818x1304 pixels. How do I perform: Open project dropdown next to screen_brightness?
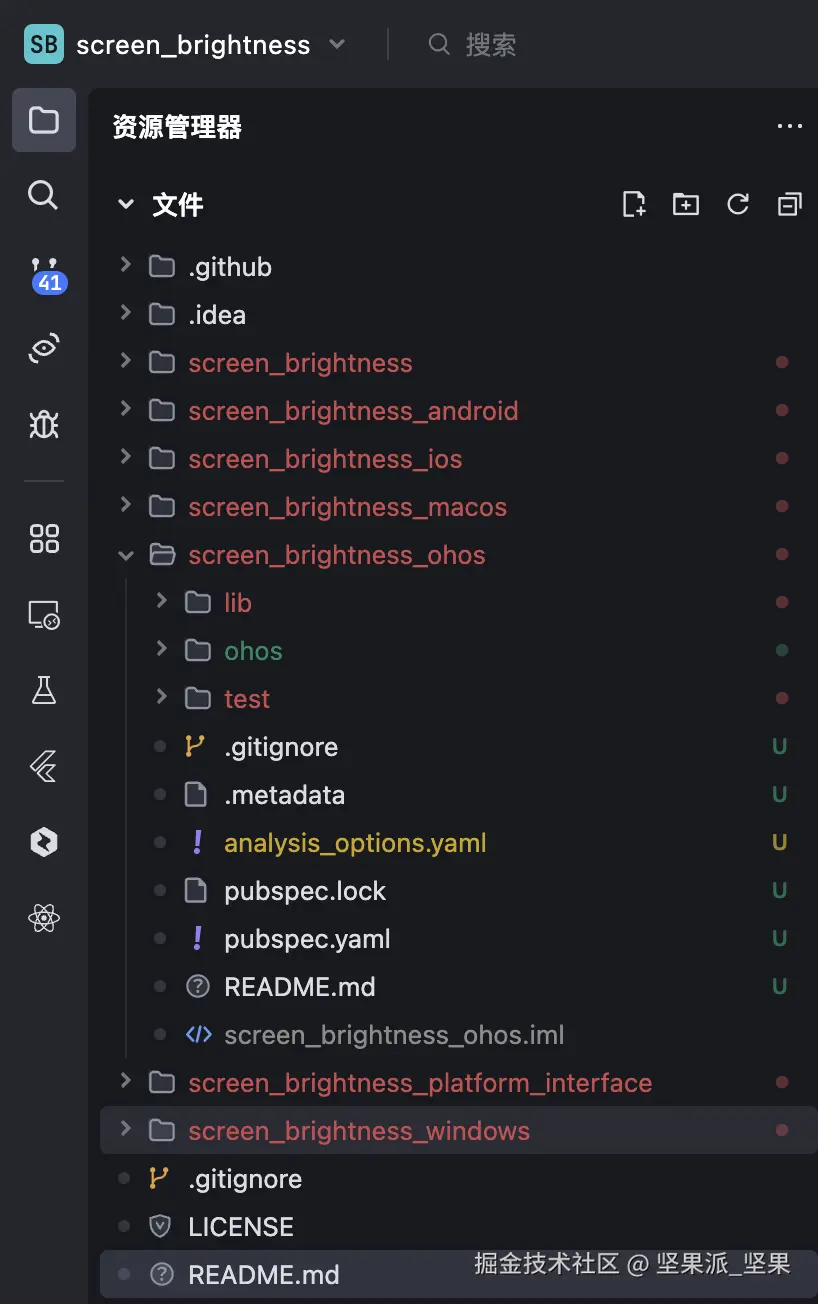pos(337,44)
